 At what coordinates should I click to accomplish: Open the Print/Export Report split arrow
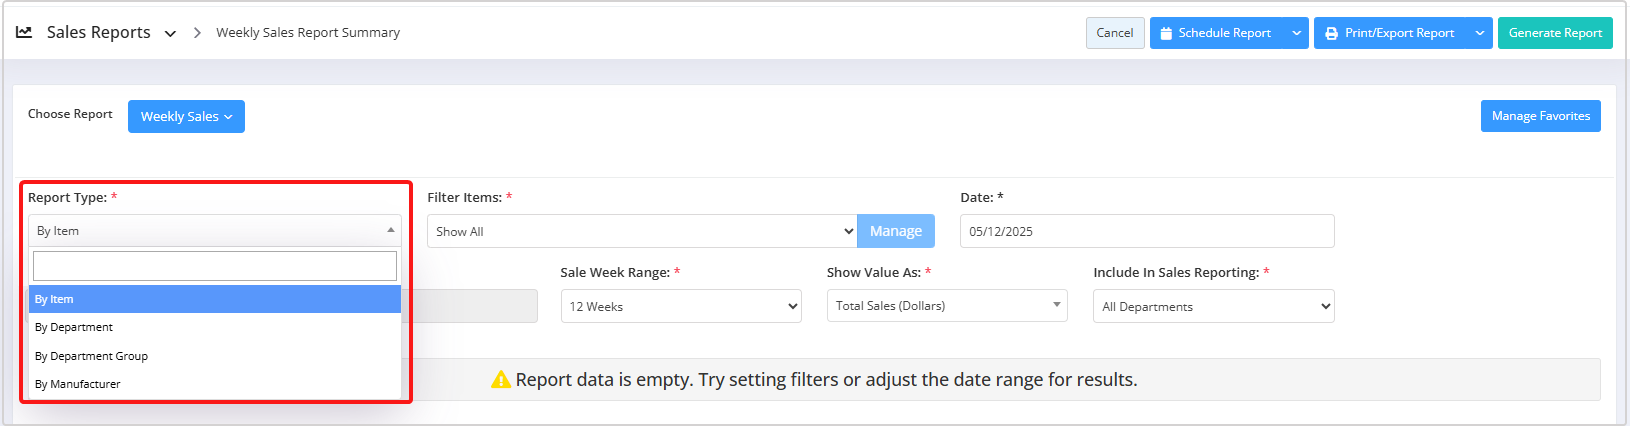point(1480,33)
